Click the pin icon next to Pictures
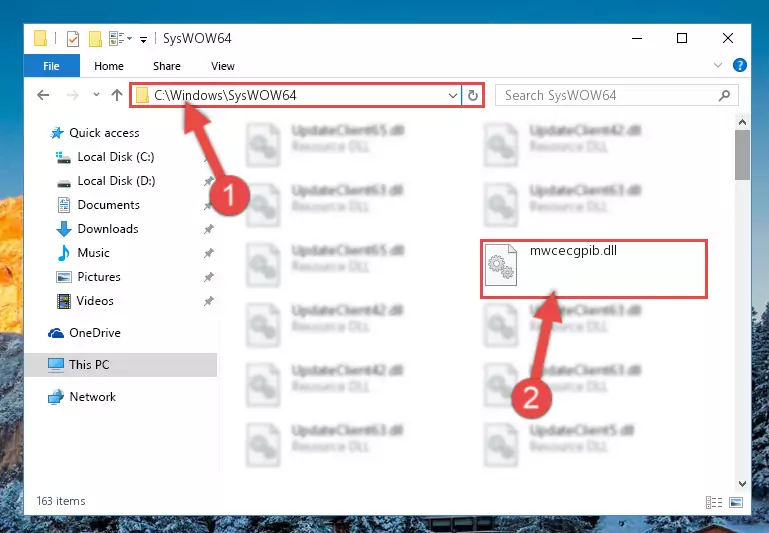This screenshot has height=533, width=769. click(208, 277)
